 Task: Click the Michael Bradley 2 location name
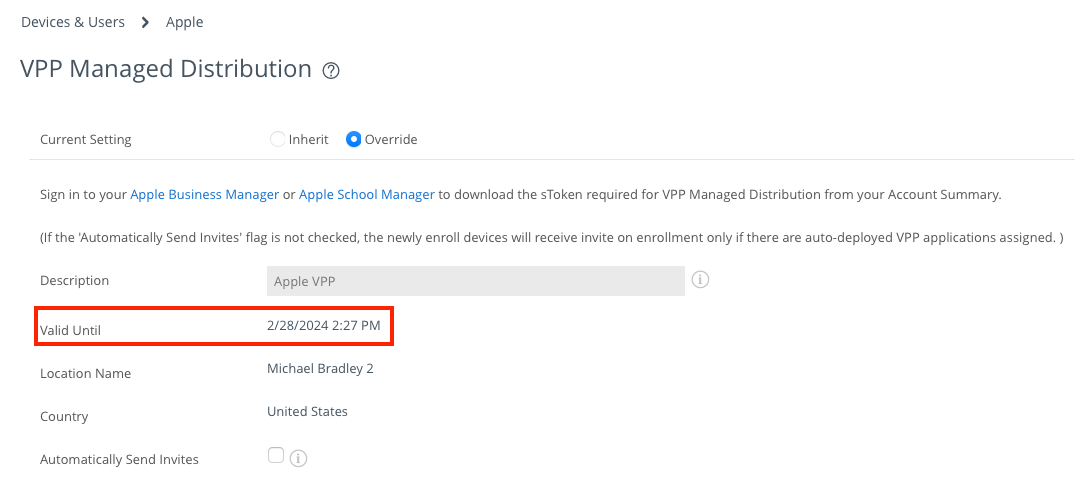320,369
